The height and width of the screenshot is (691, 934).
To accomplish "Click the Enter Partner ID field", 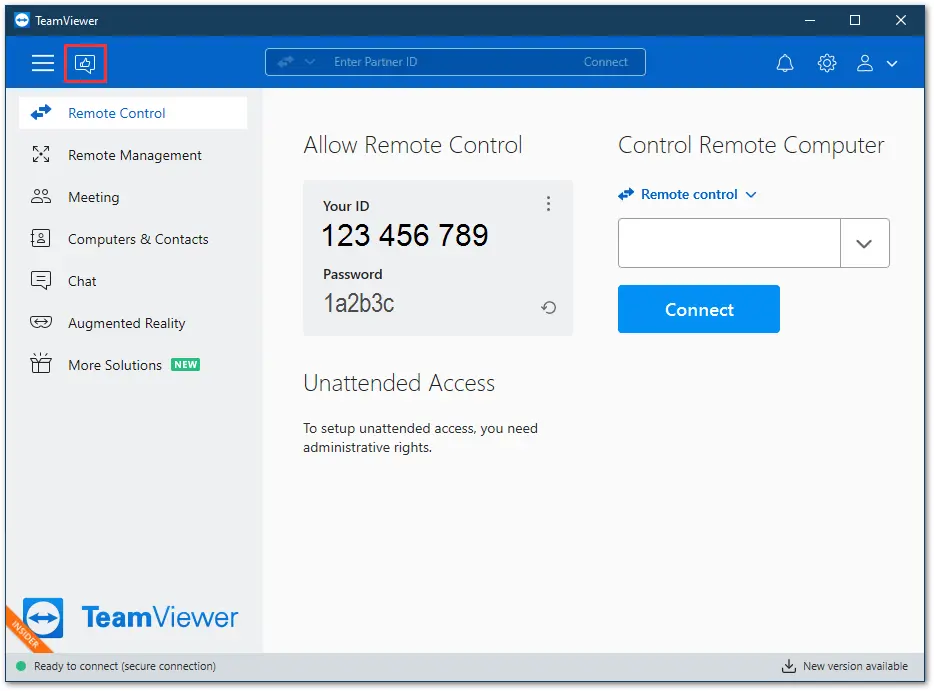I will 453,62.
